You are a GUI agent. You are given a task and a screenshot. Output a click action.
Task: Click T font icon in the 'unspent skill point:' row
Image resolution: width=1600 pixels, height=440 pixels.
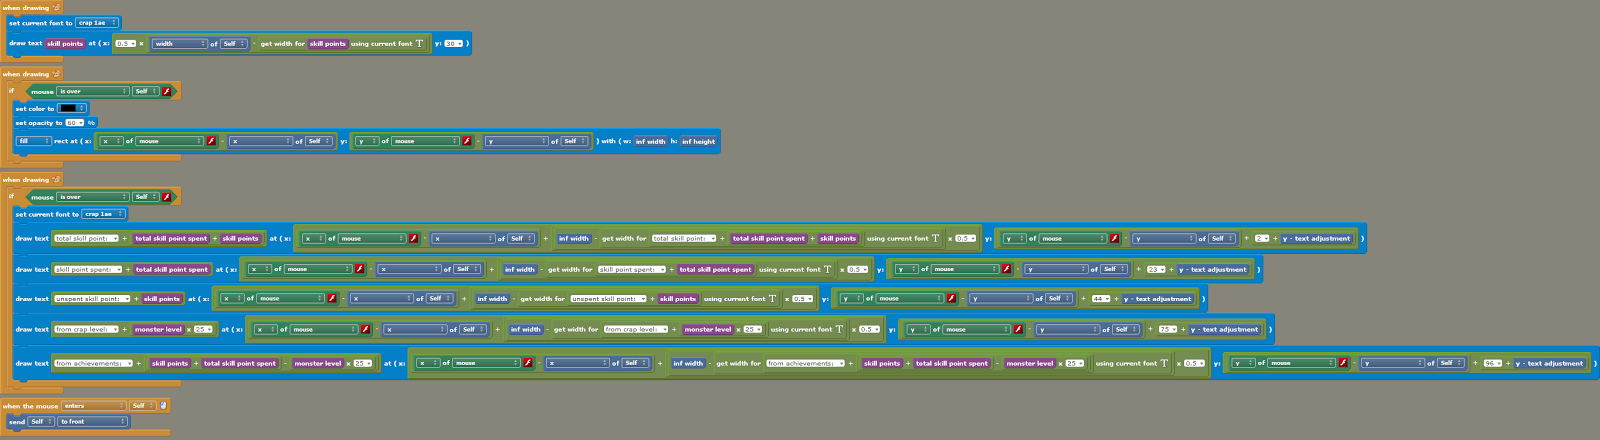coord(773,299)
